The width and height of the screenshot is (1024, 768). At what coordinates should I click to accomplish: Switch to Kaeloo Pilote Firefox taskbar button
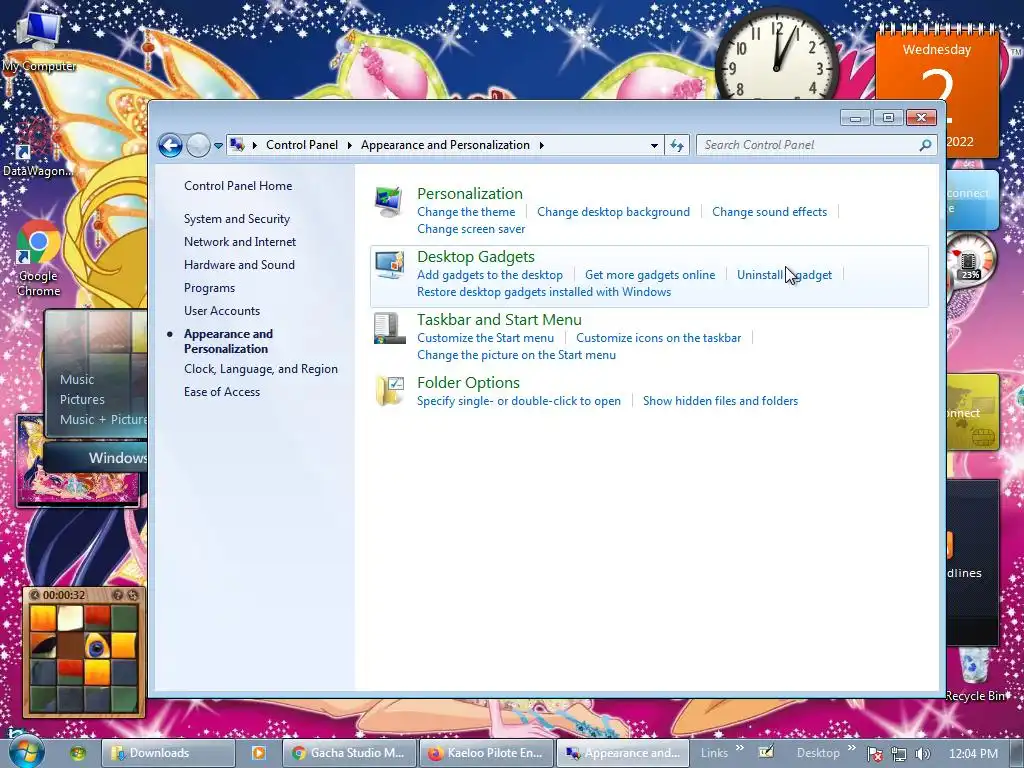coord(486,753)
